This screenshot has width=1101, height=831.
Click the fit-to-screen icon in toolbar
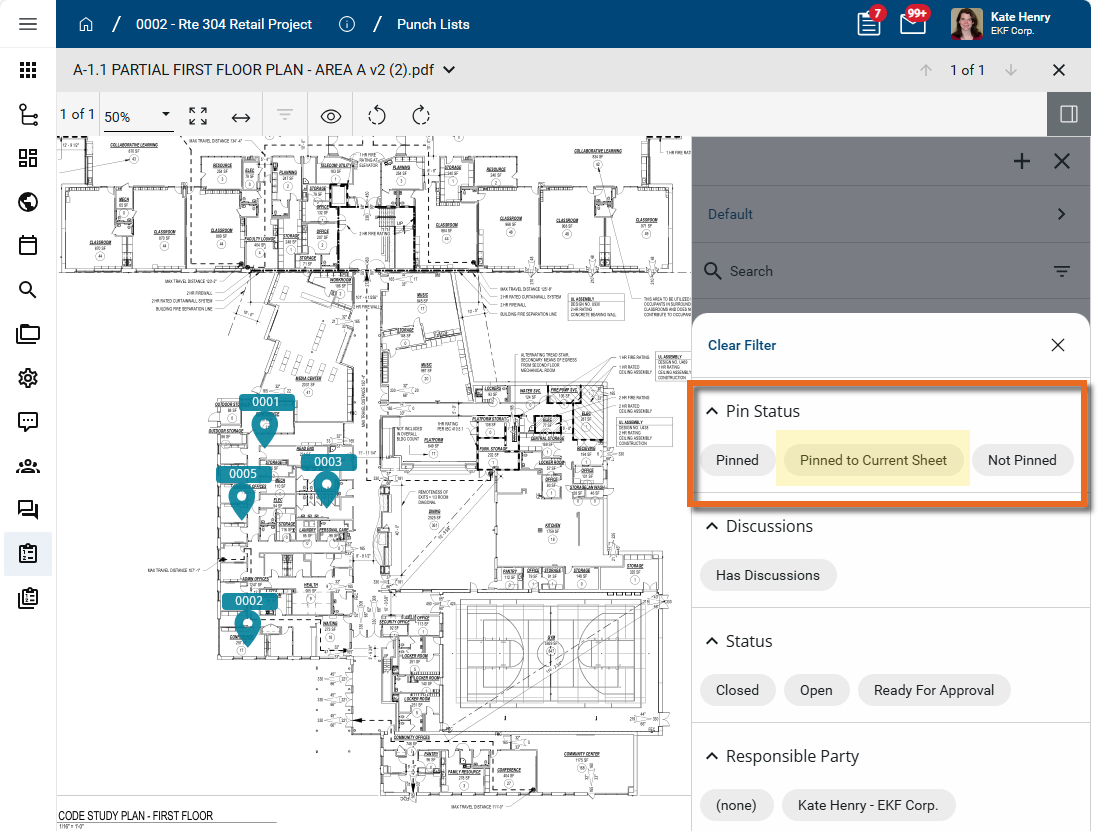(198, 116)
